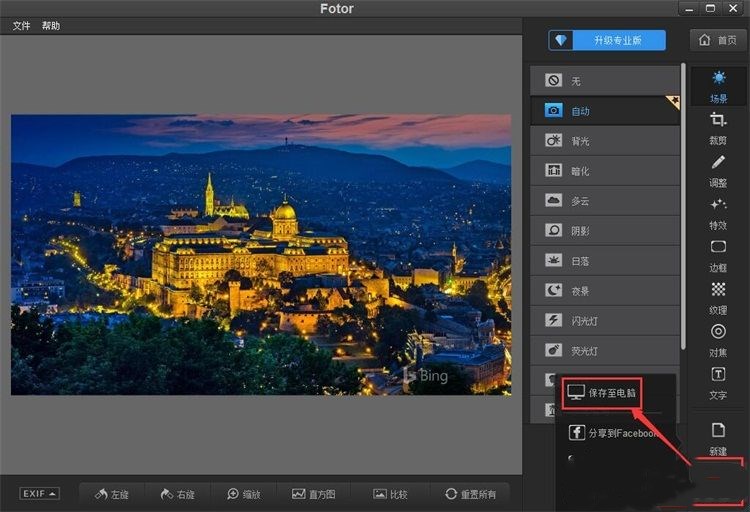Show the 直方图 histogram
The width and height of the screenshot is (750, 512).
(313, 494)
